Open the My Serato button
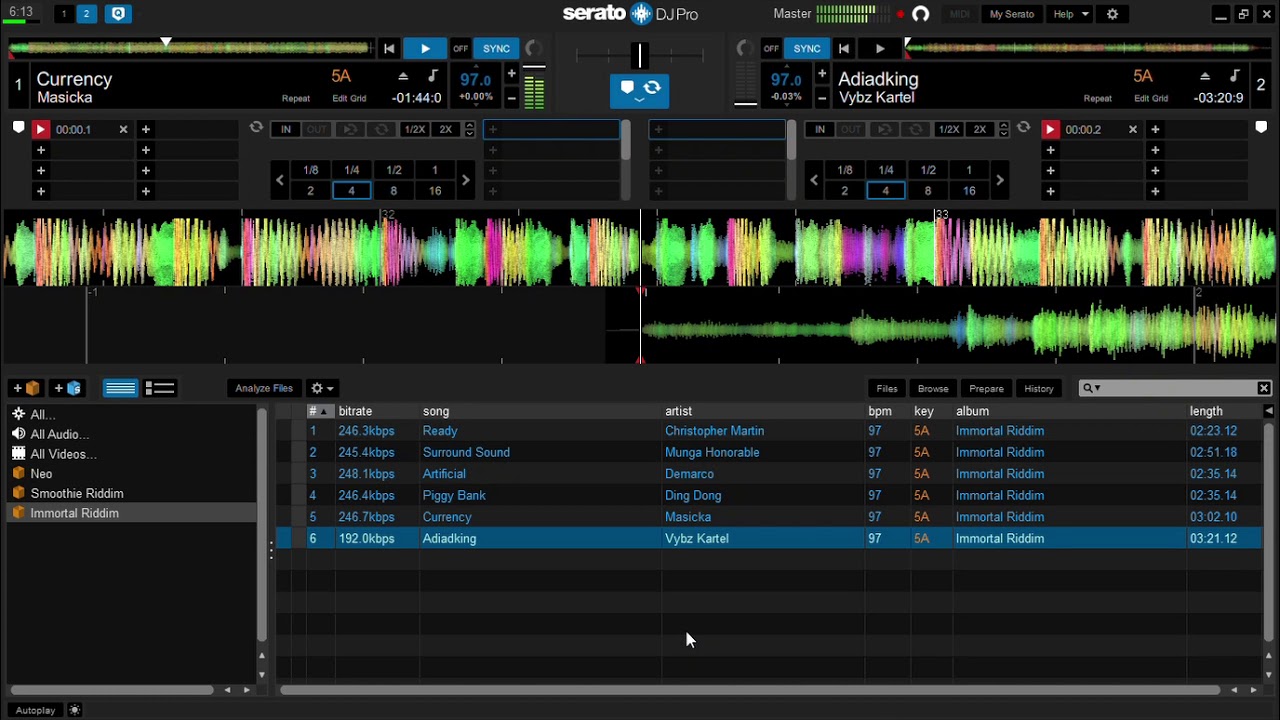 [x=1012, y=14]
